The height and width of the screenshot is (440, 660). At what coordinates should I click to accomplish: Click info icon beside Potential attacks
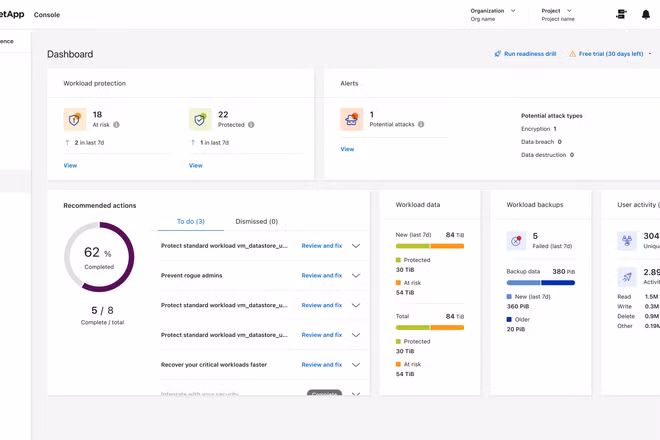[x=421, y=124]
